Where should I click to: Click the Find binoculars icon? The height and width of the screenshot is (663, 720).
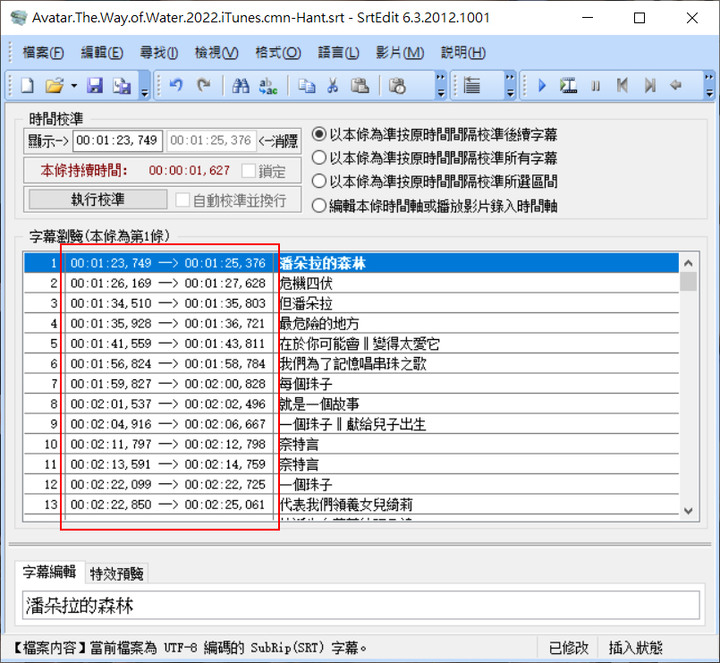tap(241, 85)
